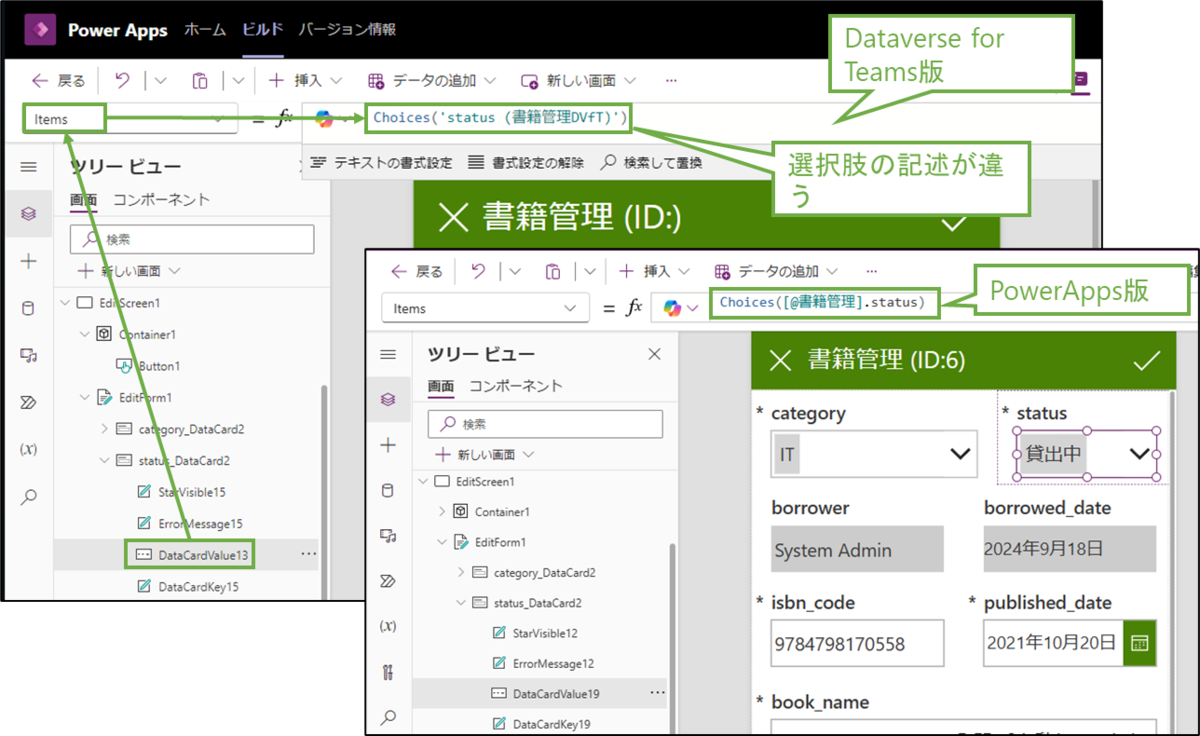Click the search magnifier icon in back sidebar
This screenshot has width=1200, height=736.
point(28,496)
